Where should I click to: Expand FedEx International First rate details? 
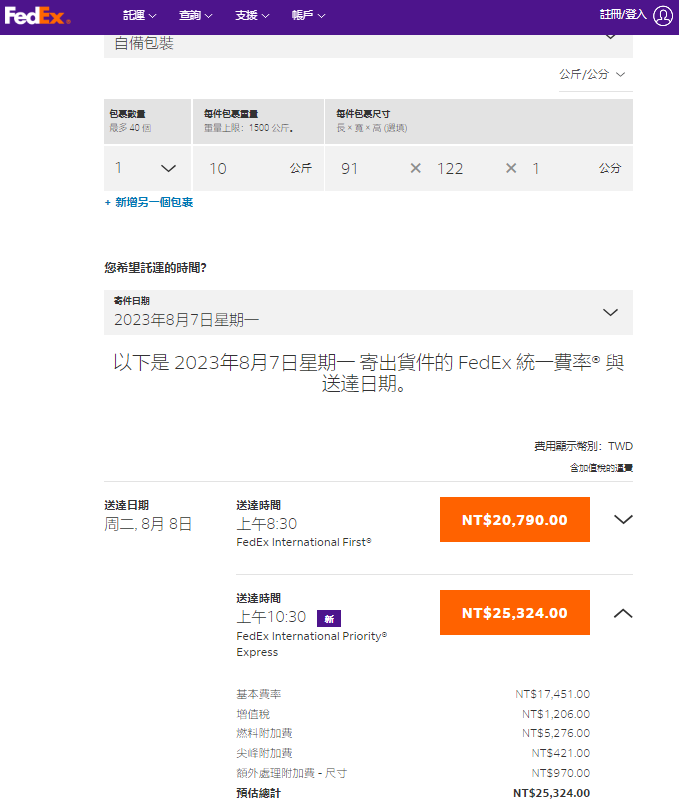tap(623, 519)
